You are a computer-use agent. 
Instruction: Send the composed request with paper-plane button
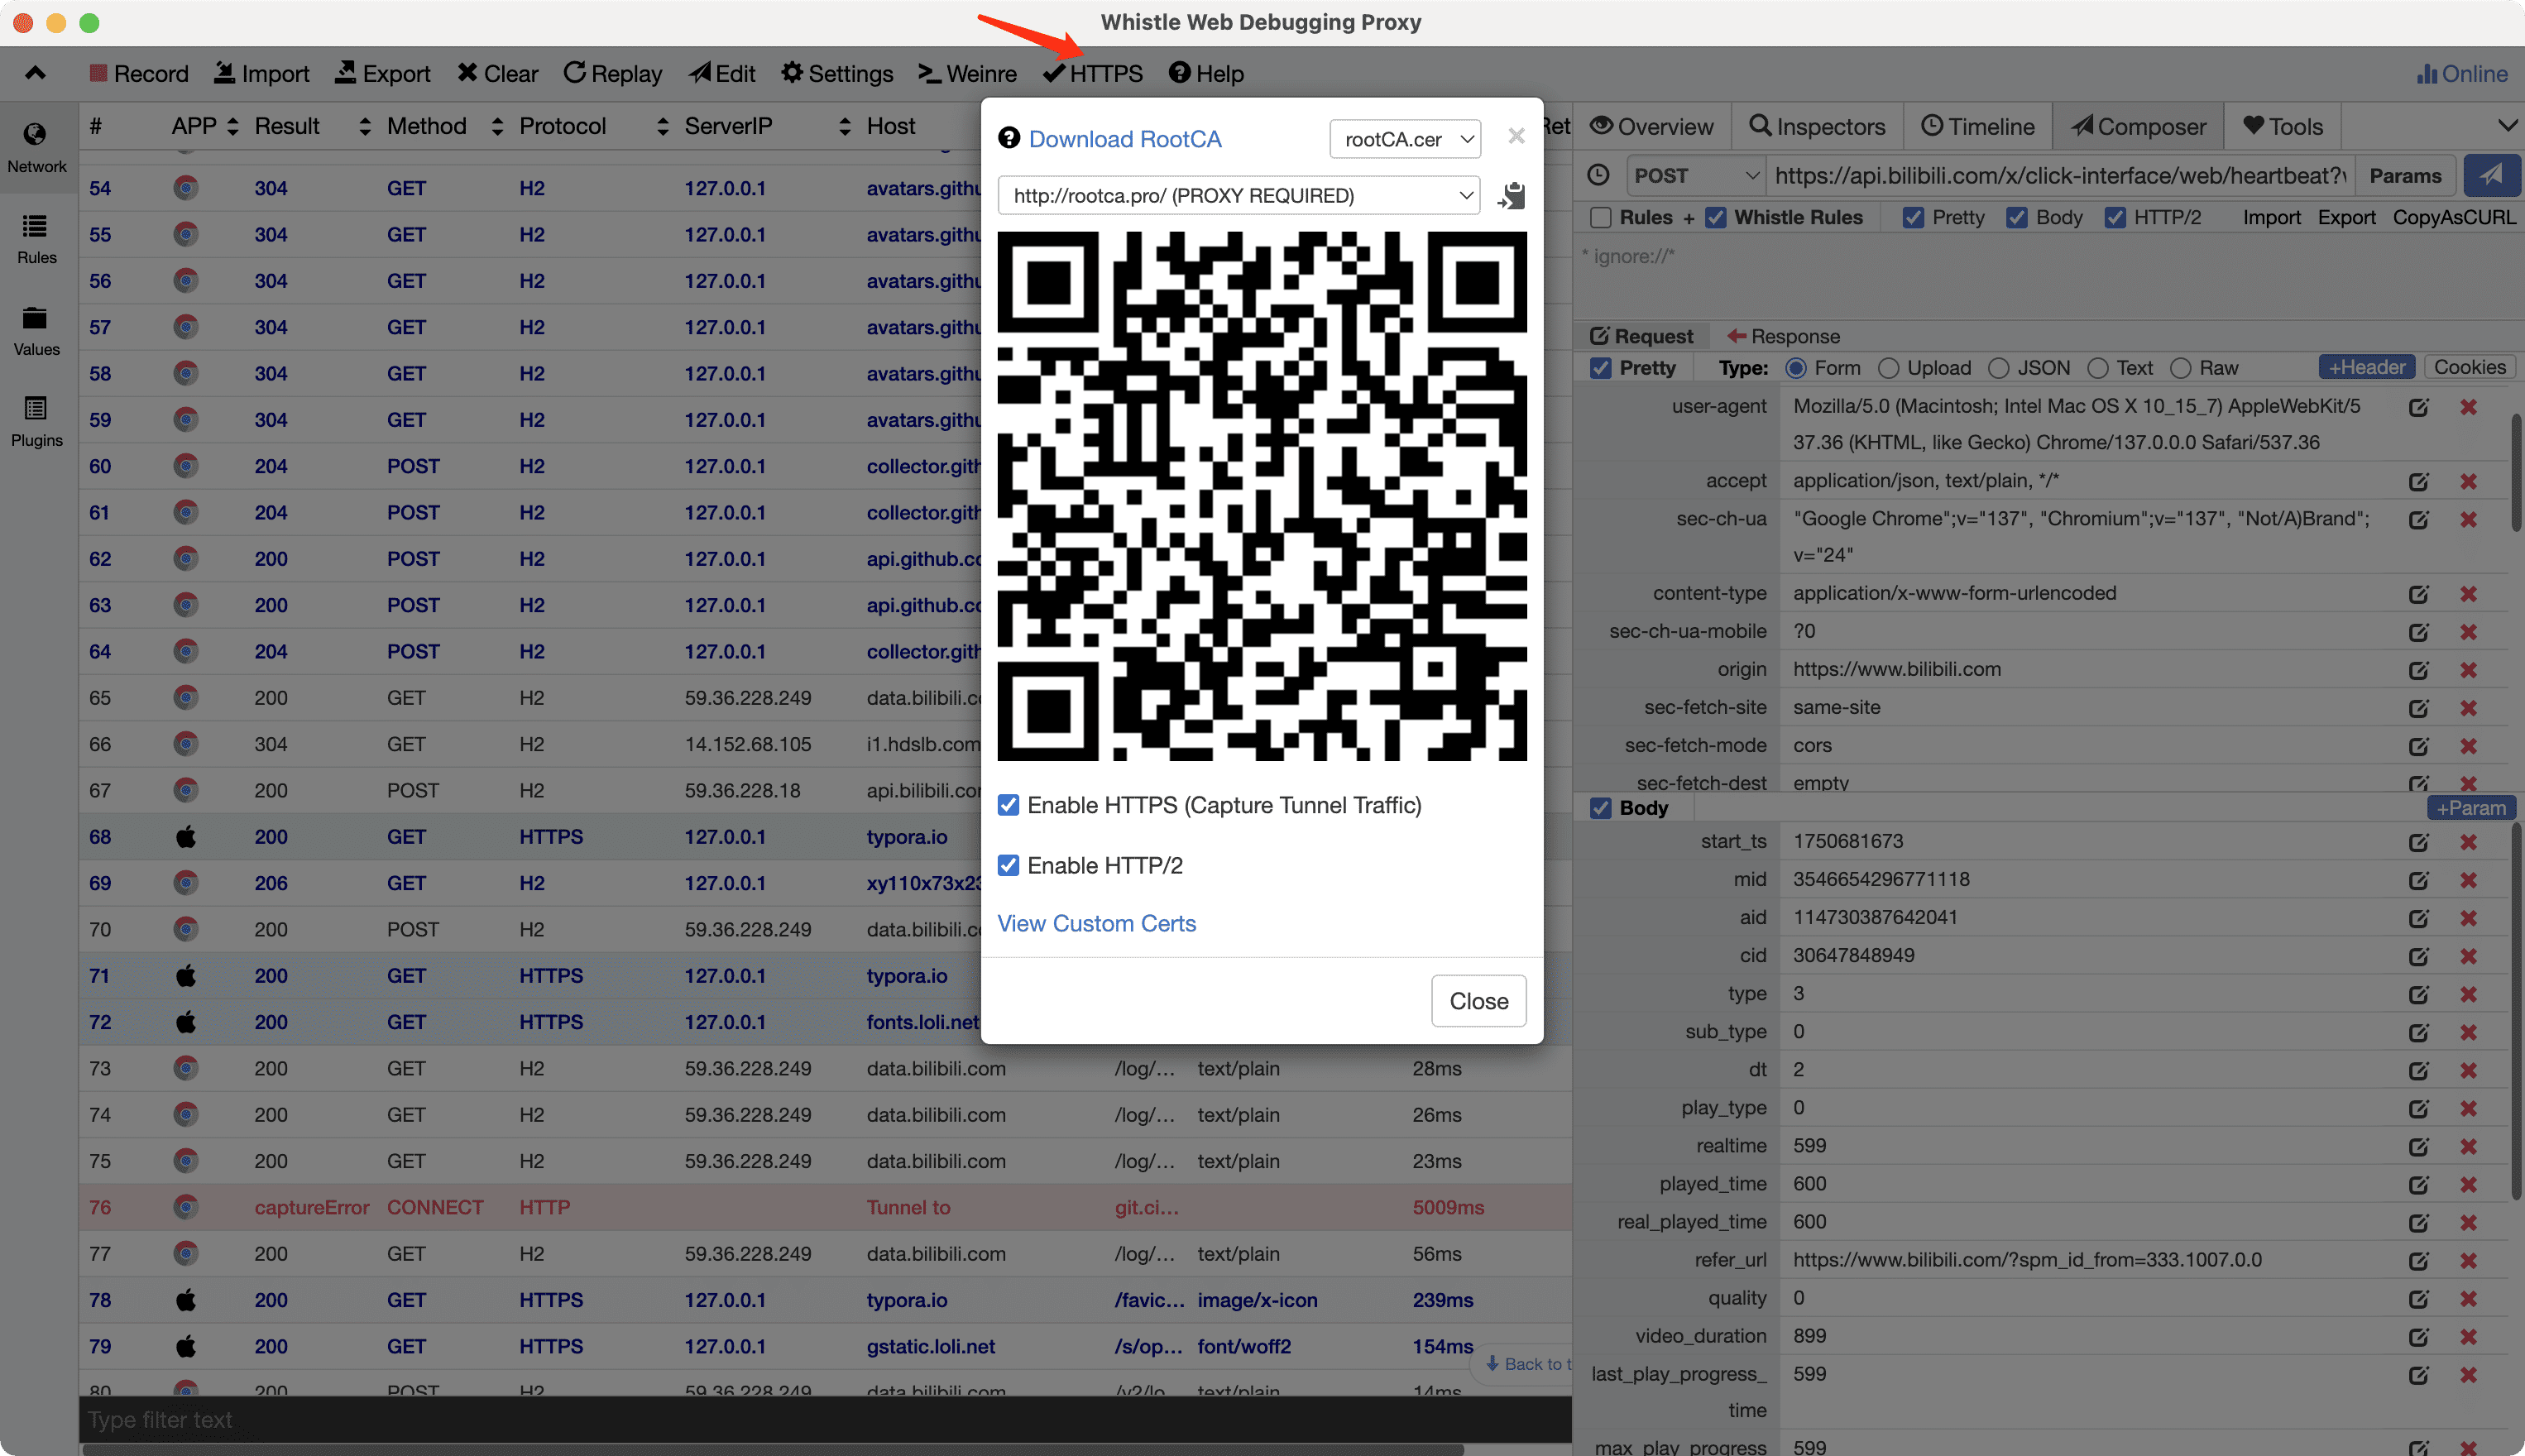pyautogui.click(x=2491, y=175)
